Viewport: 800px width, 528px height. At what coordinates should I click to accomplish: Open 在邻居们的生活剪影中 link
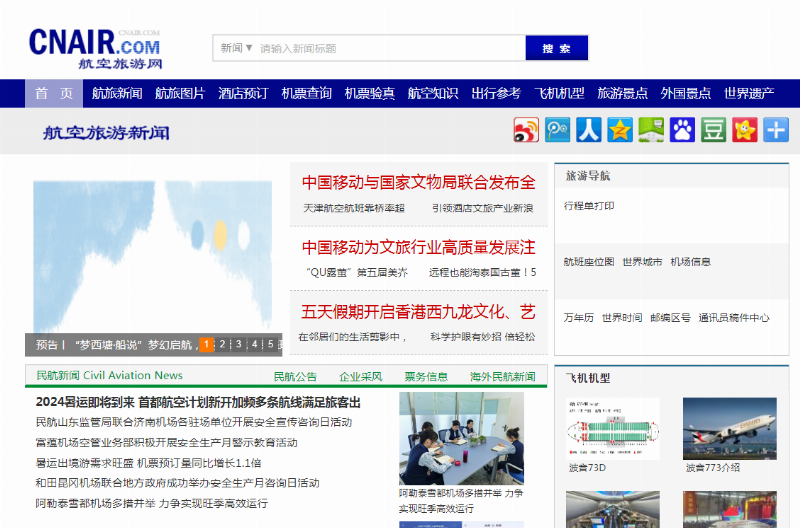tap(353, 337)
